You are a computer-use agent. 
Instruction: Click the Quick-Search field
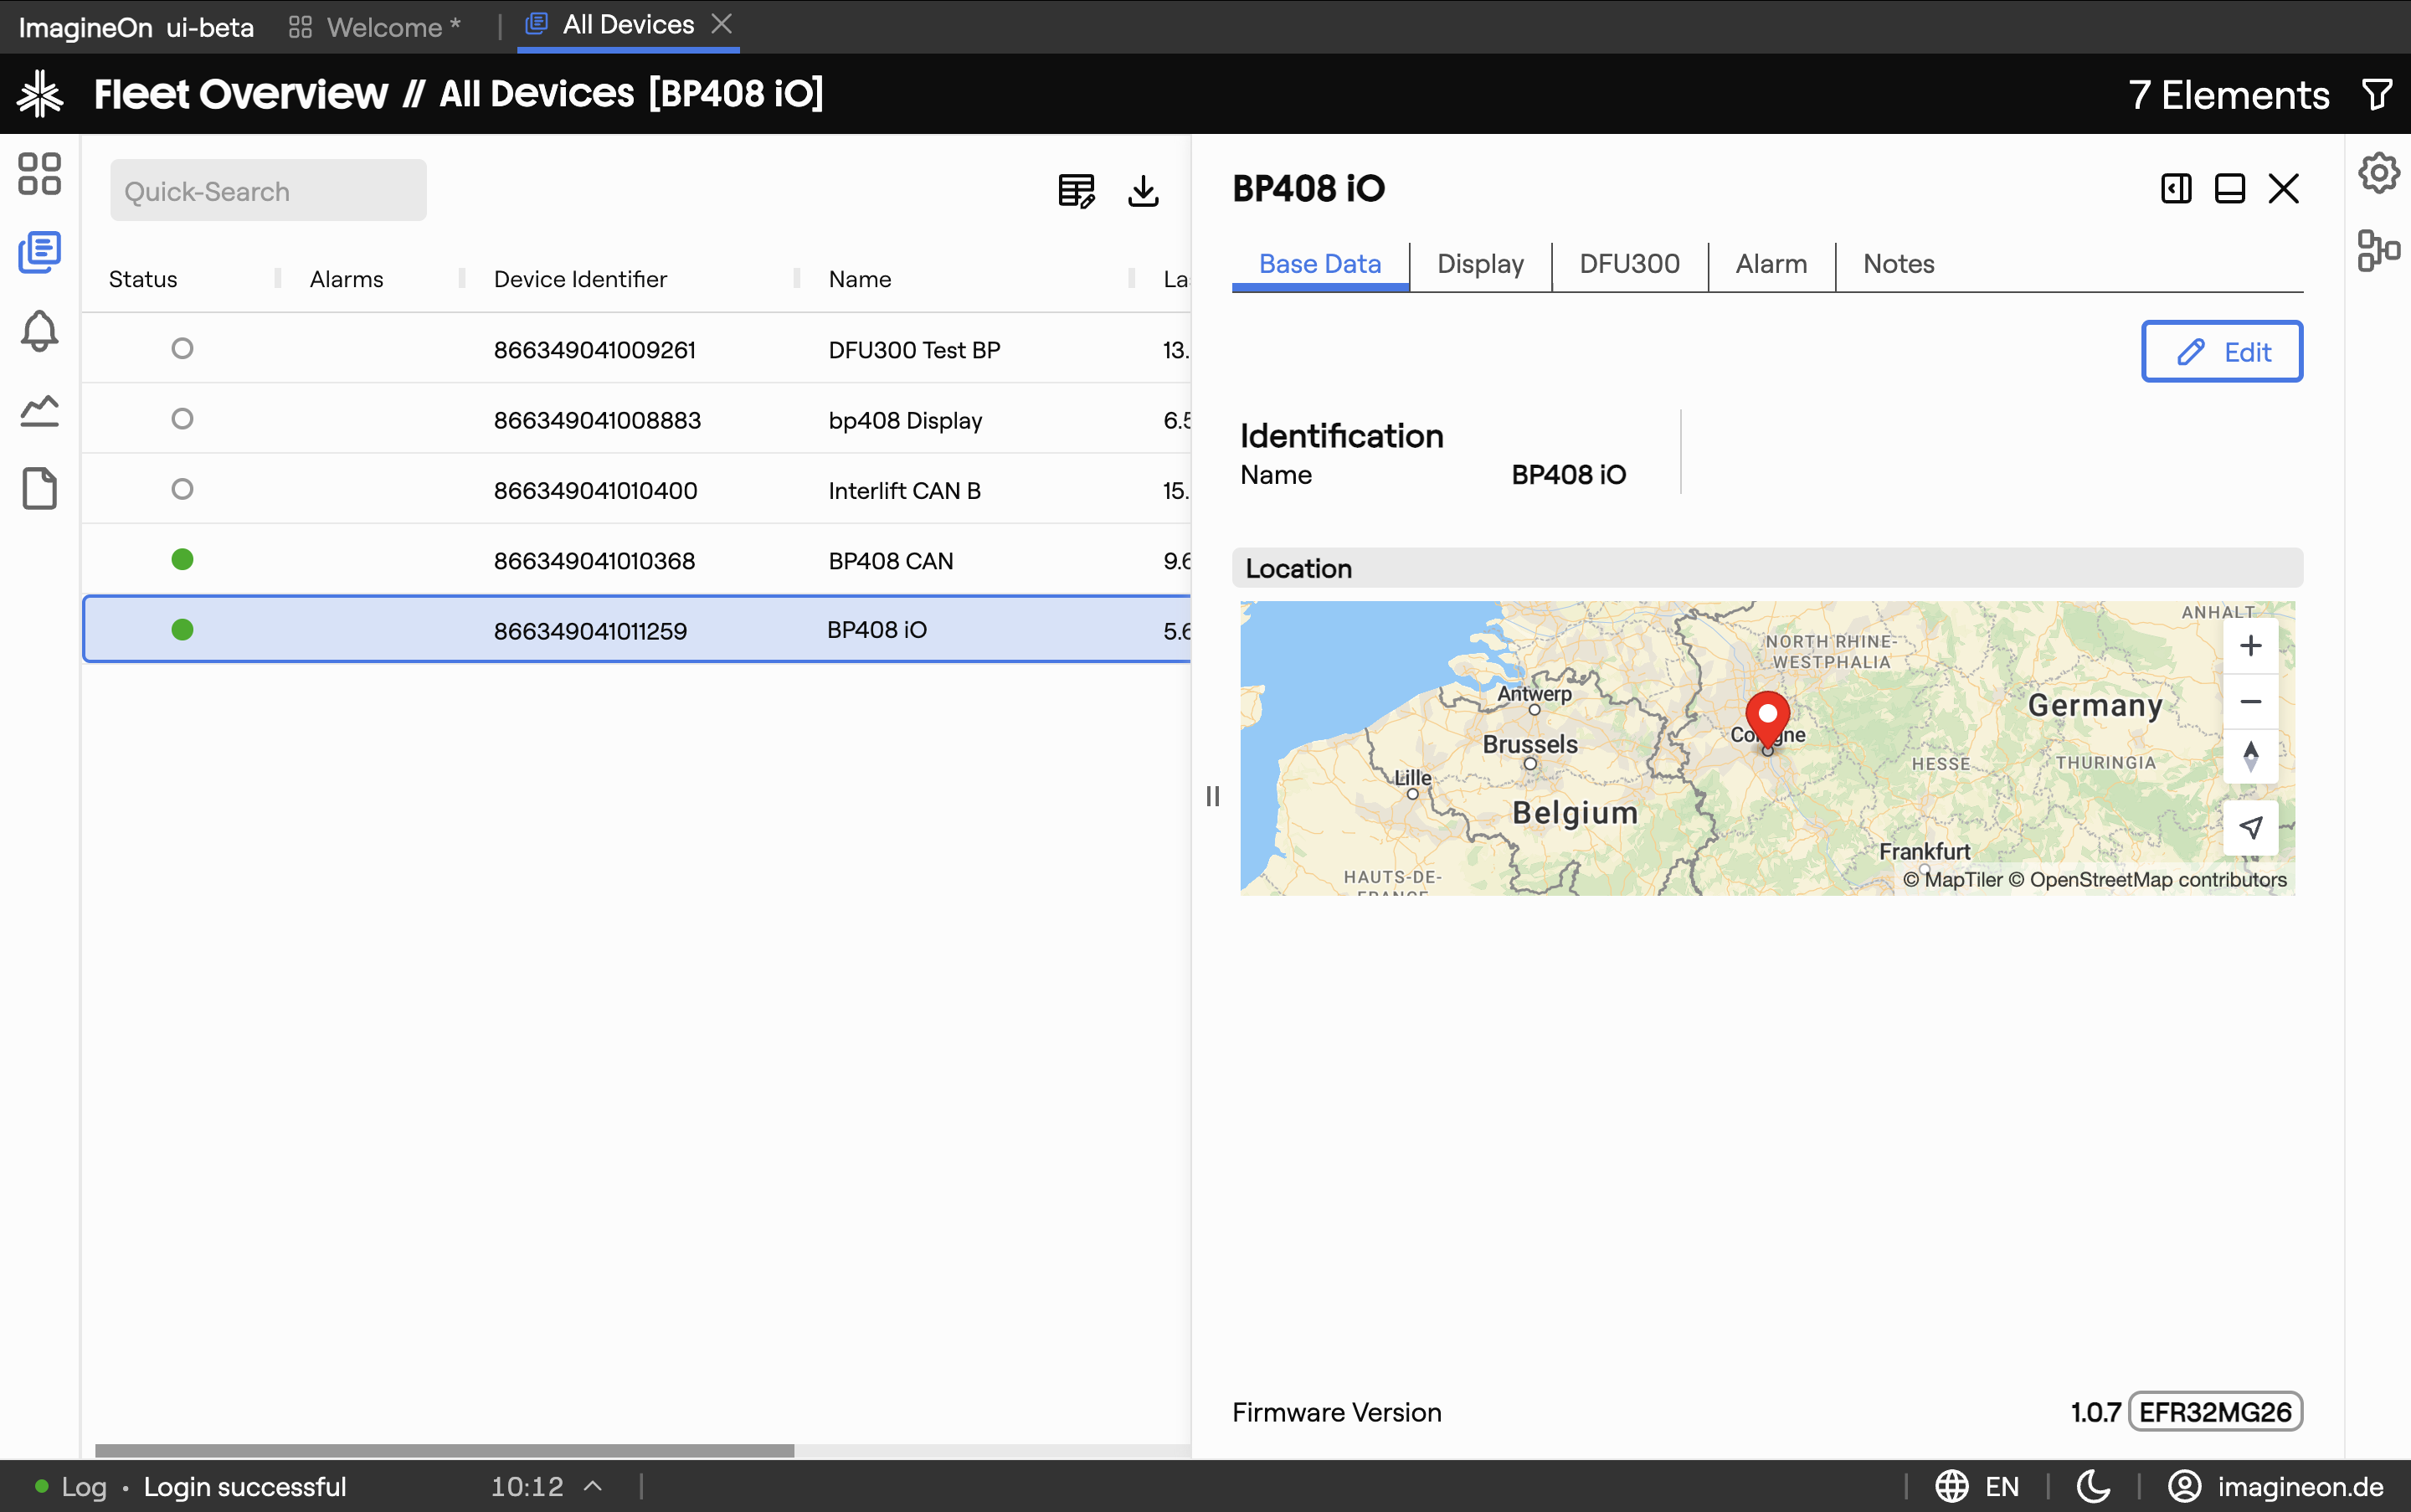point(268,191)
